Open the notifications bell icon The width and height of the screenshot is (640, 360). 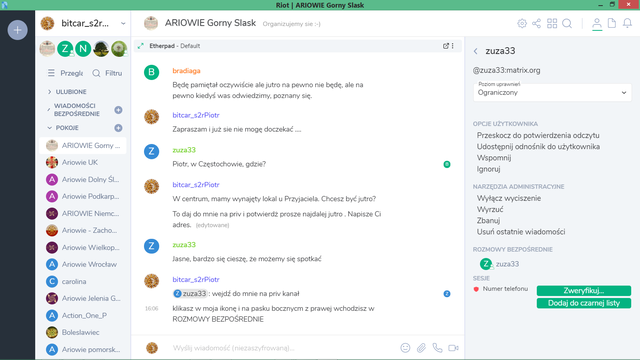pos(627,23)
